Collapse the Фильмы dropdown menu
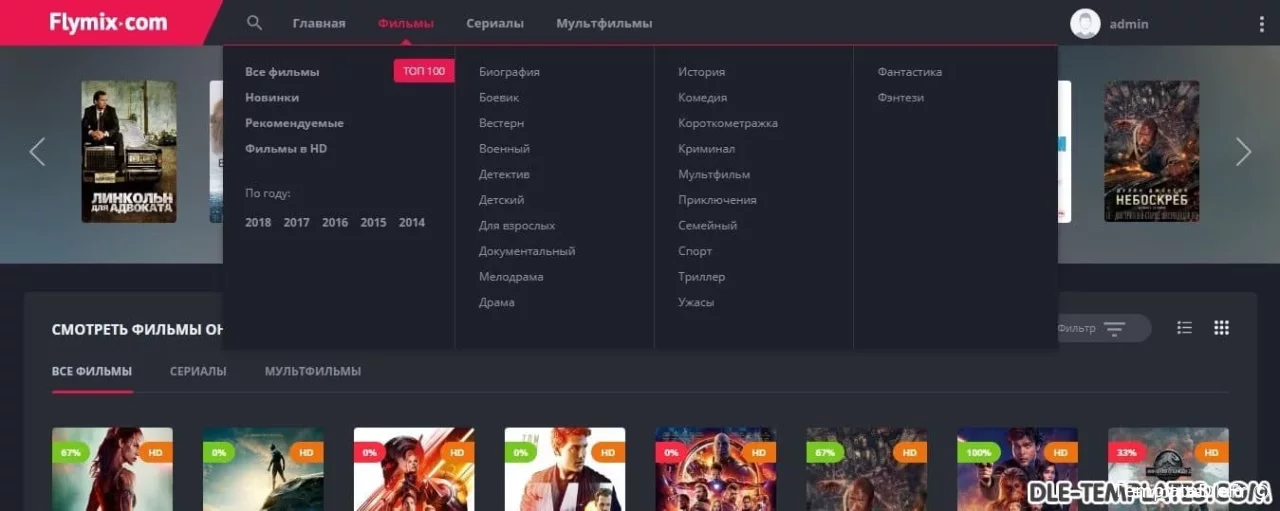This screenshot has height=511, width=1280. 405,23
